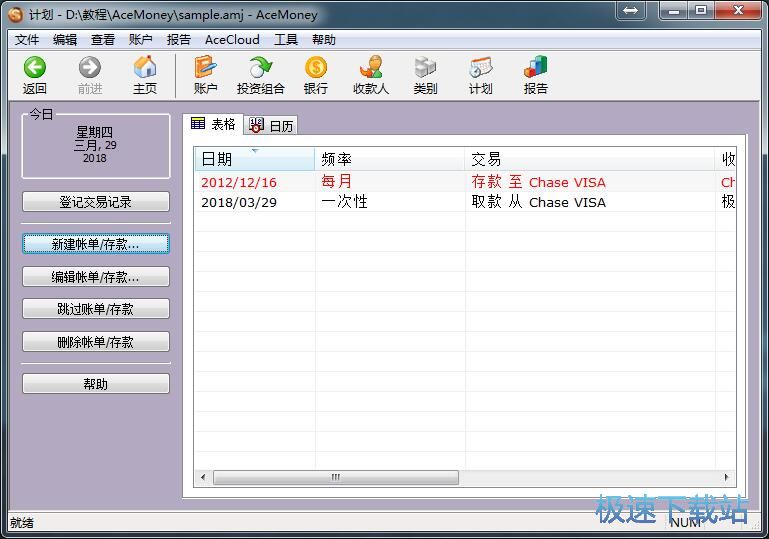Open 投资组合 (Portfolio) toolbar icon
Screen dimensions: 769x539
click(x=260, y=67)
